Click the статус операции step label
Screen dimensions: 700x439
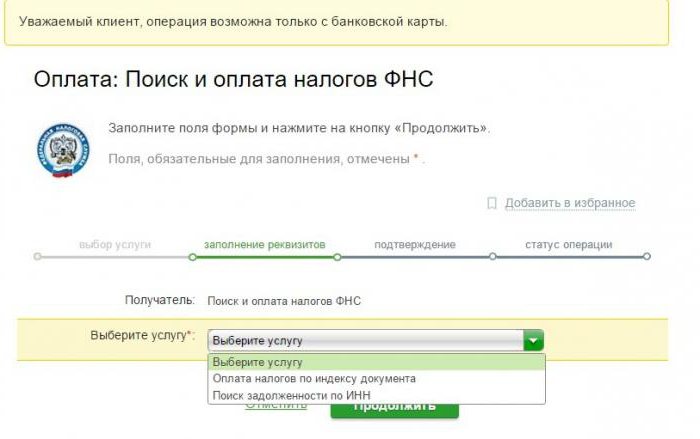pyautogui.click(x=568, y=244)
